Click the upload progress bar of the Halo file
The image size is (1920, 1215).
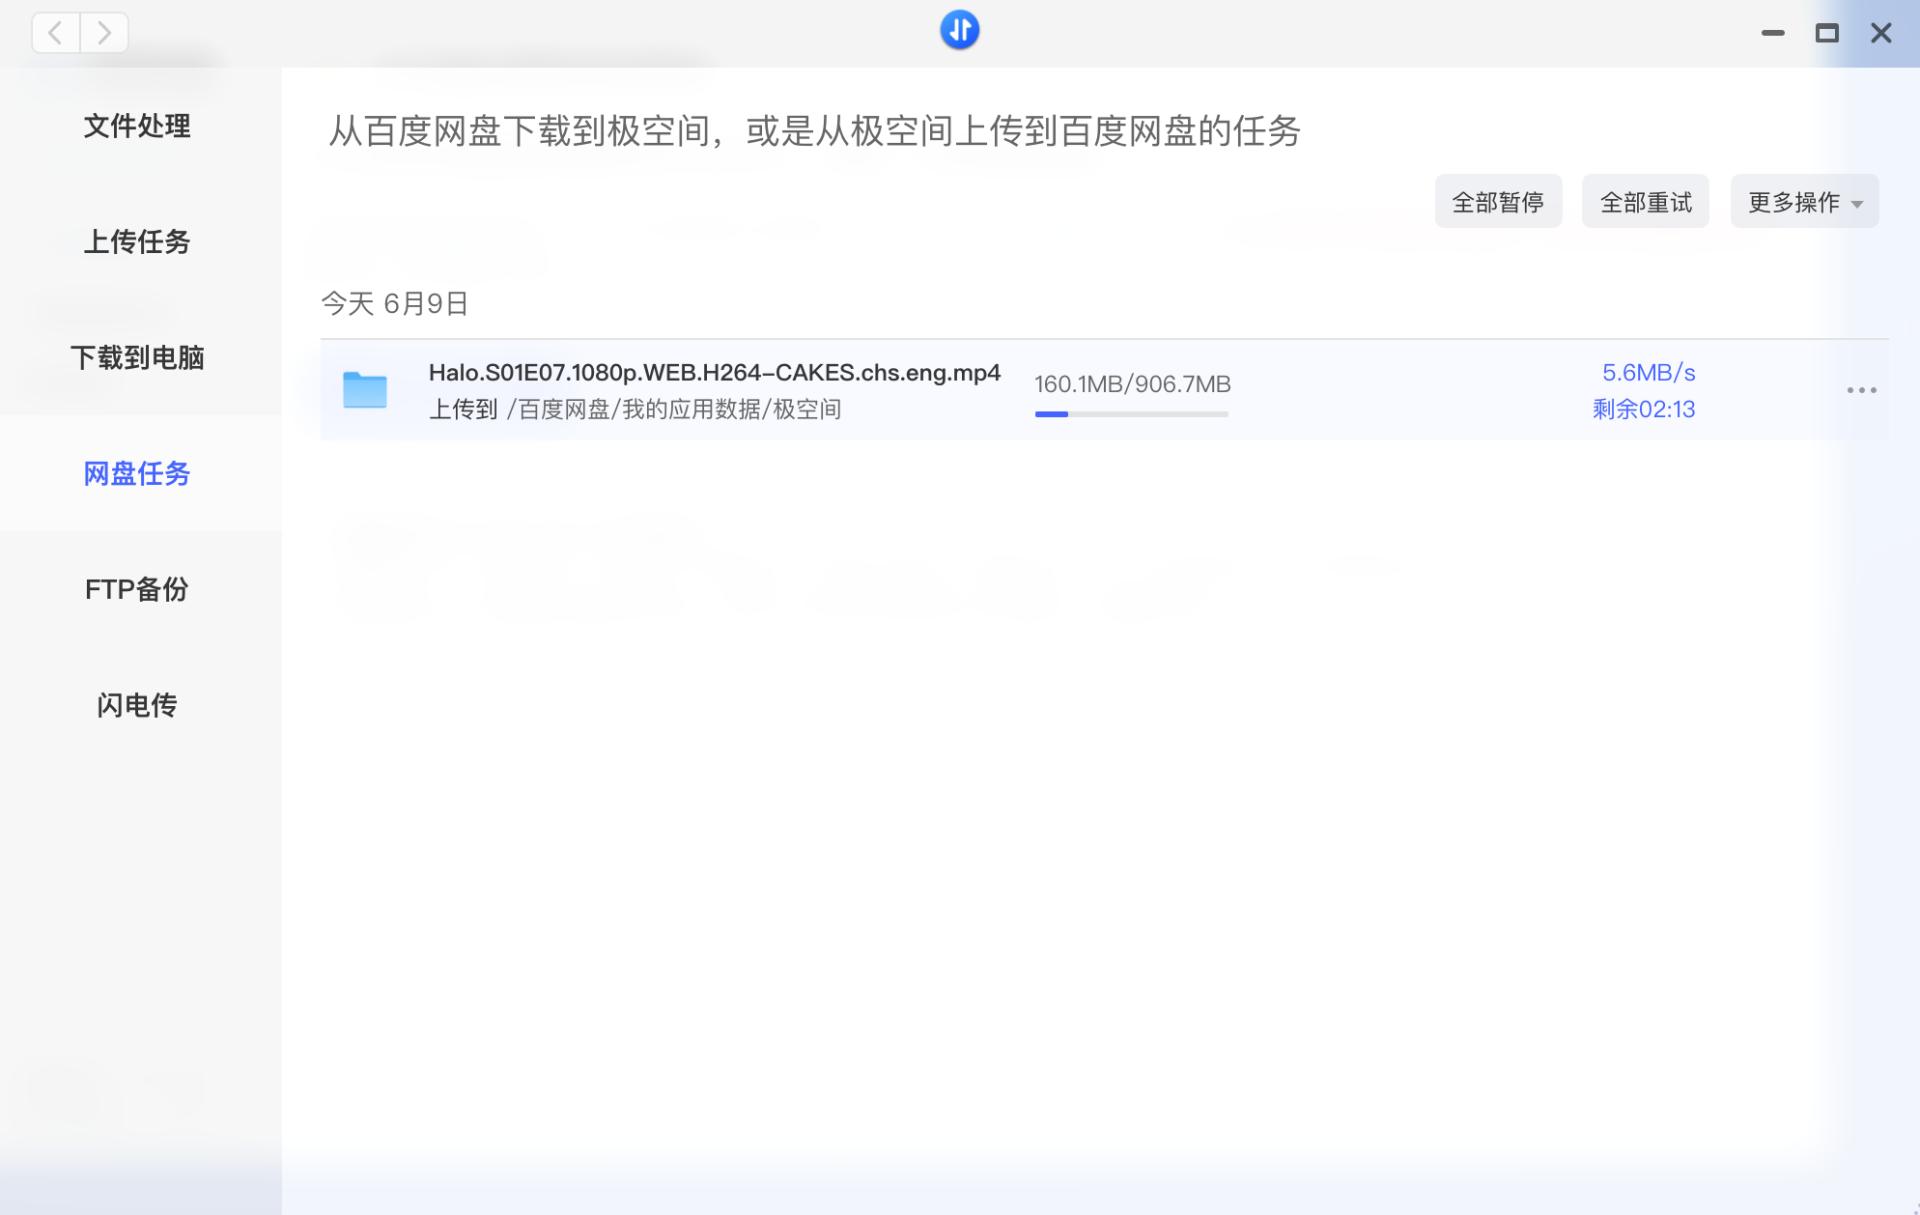click(x=1130, y=414)
